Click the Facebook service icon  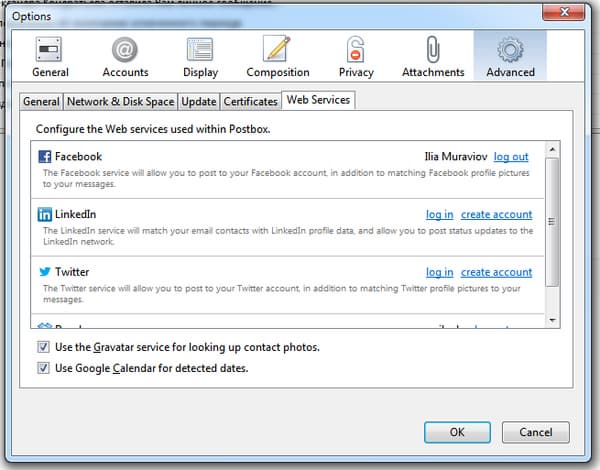pos(44,157)
